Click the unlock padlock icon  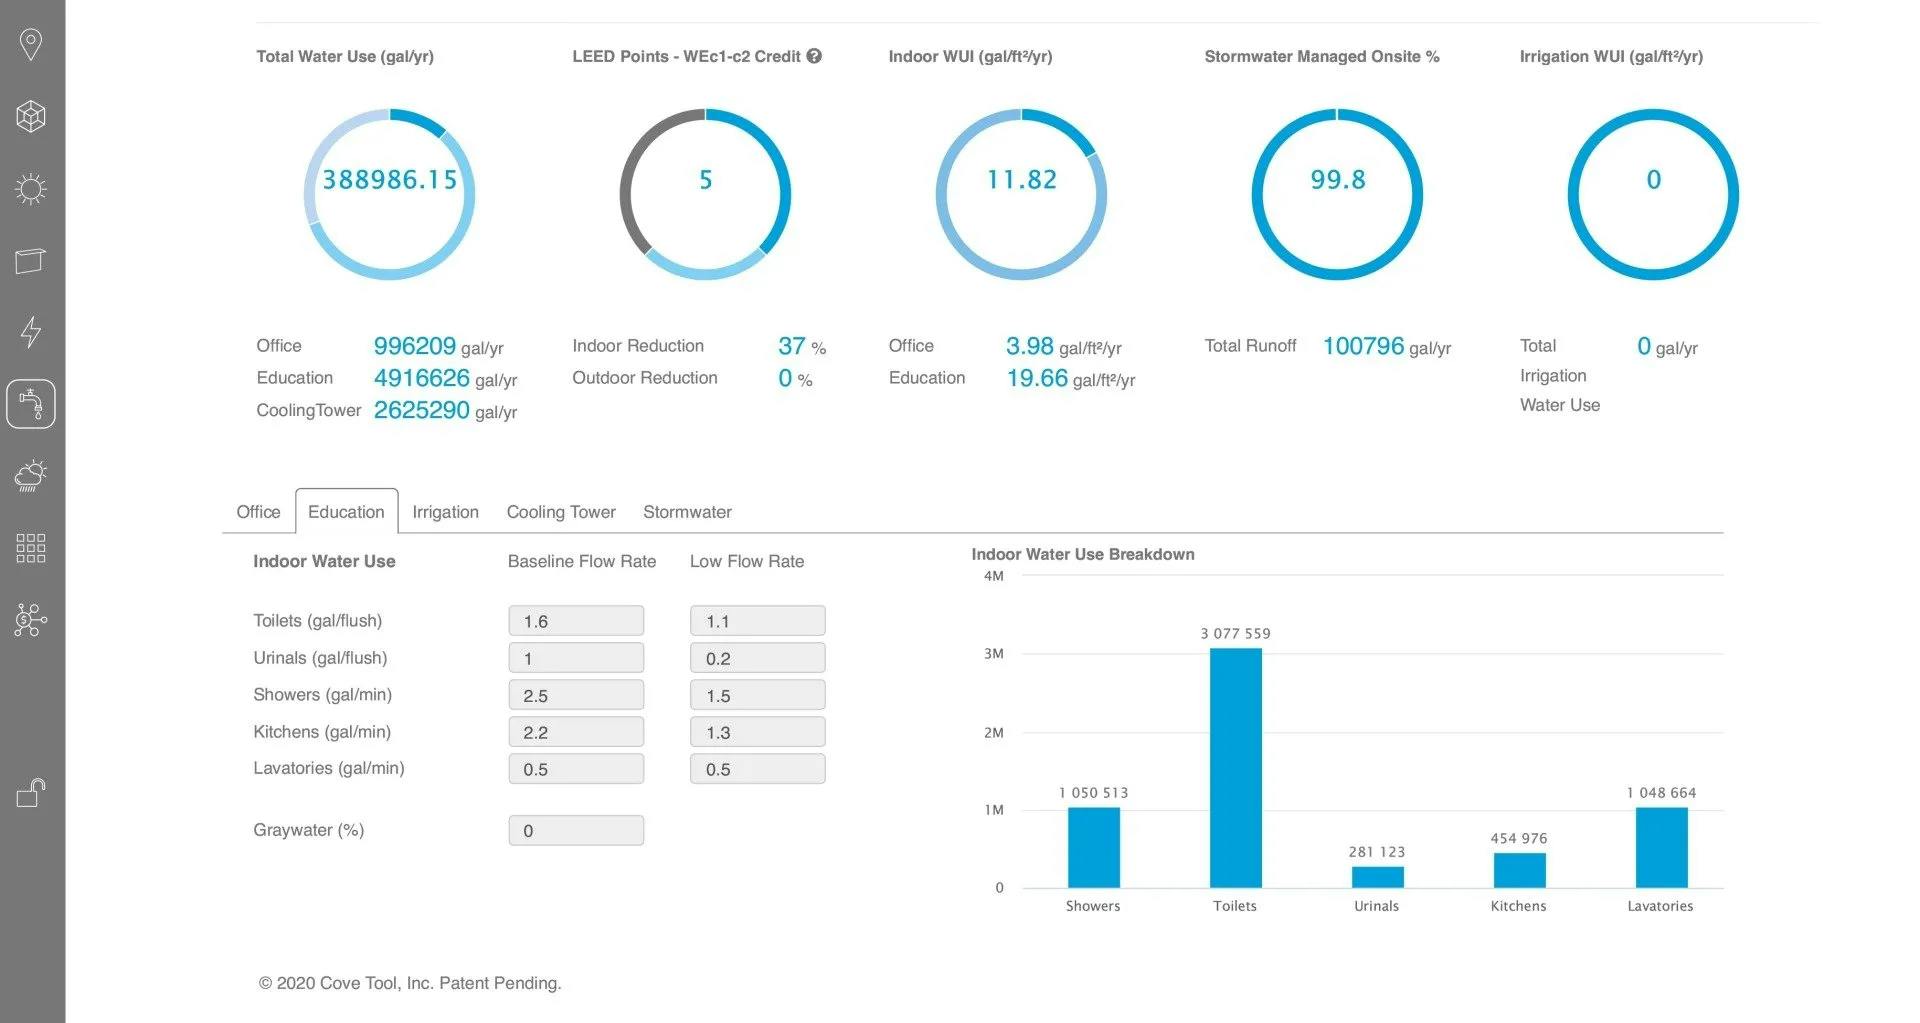point(31,792)
